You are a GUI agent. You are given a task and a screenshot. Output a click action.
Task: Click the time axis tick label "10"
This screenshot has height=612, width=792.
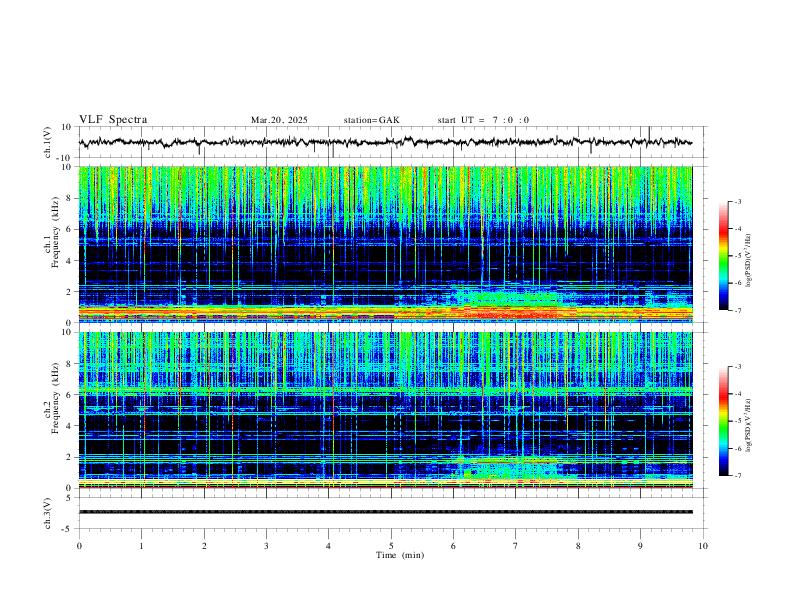click(703, 546)
